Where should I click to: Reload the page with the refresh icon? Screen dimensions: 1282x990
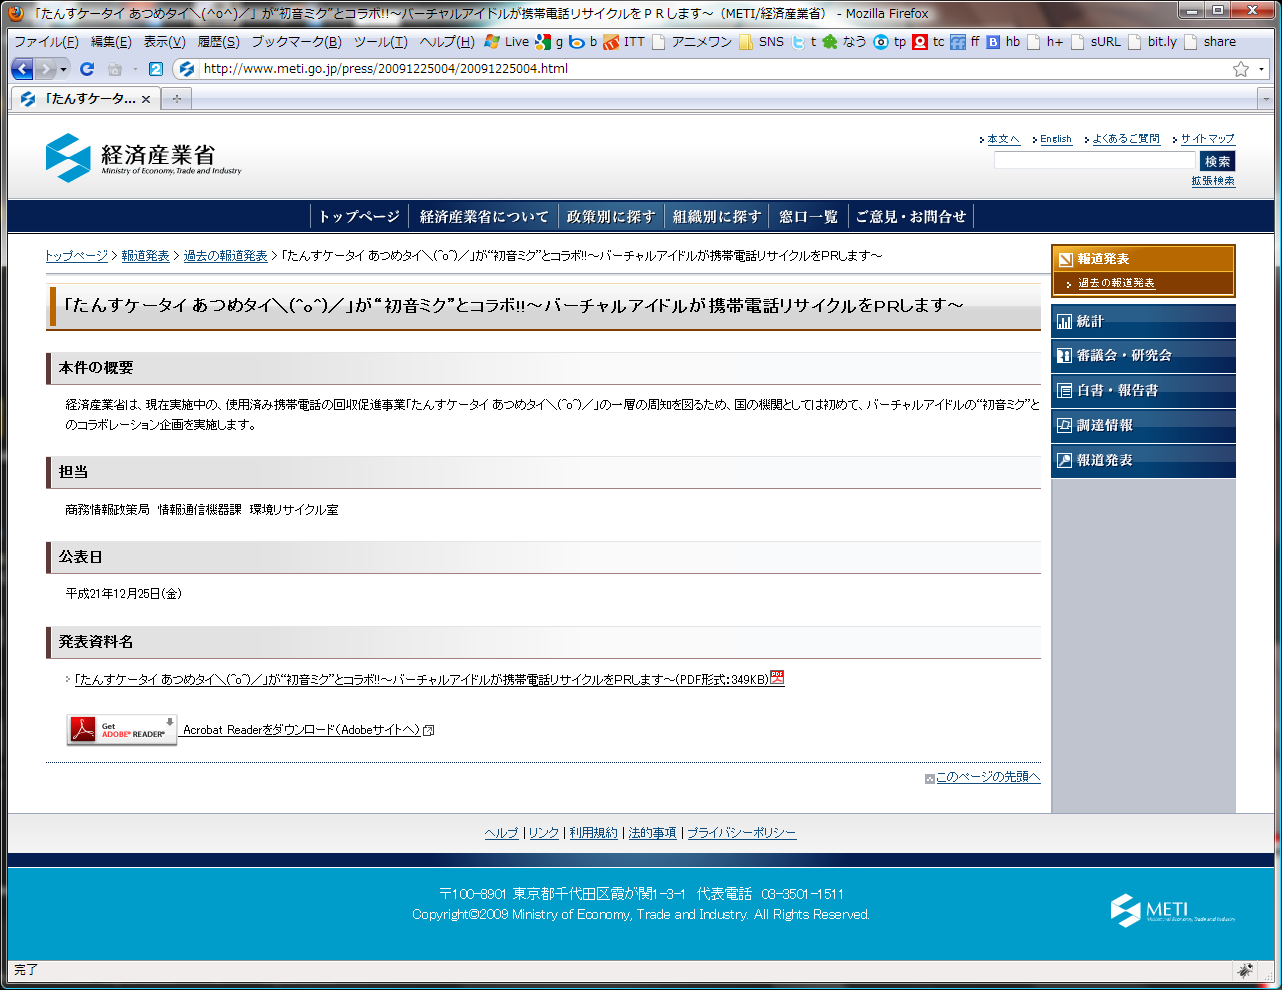(x=87, y=69)
